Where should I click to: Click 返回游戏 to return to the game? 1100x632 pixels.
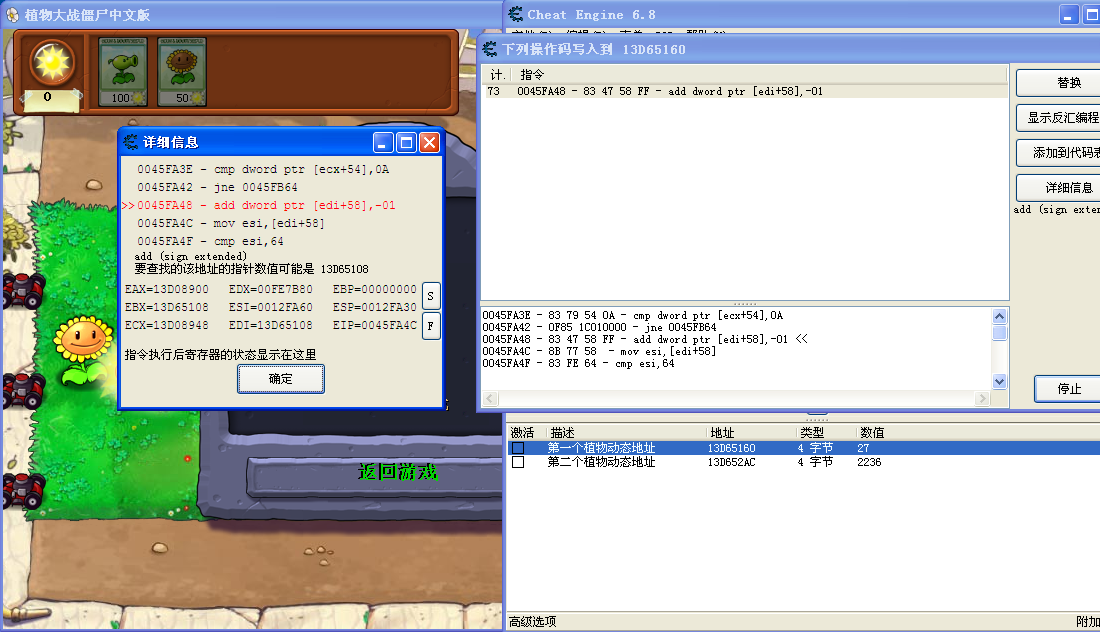tap(398, 472)
